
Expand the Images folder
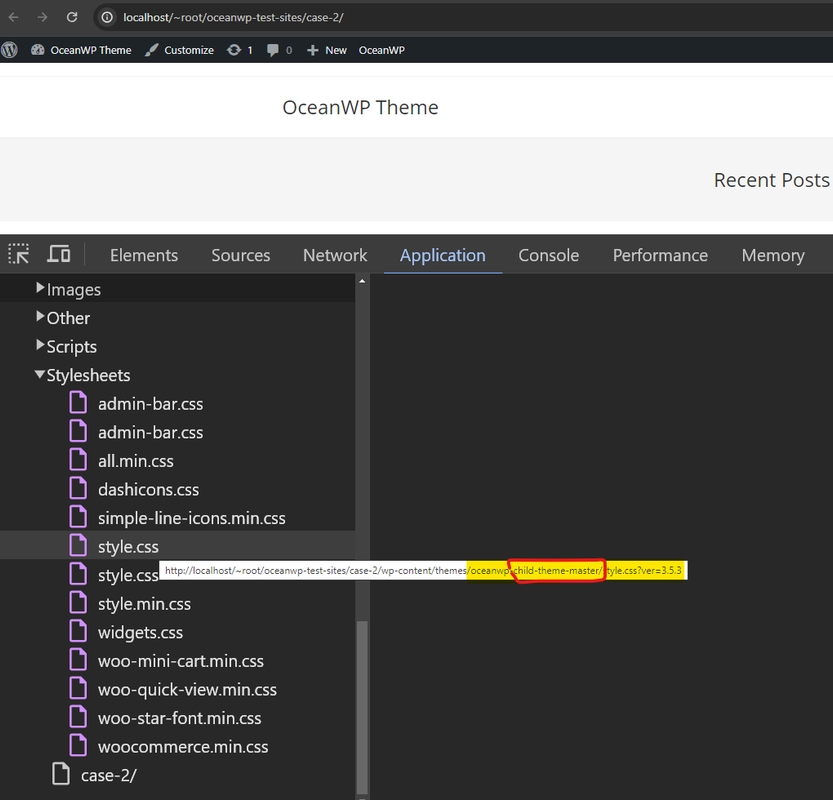pos(40,288)
